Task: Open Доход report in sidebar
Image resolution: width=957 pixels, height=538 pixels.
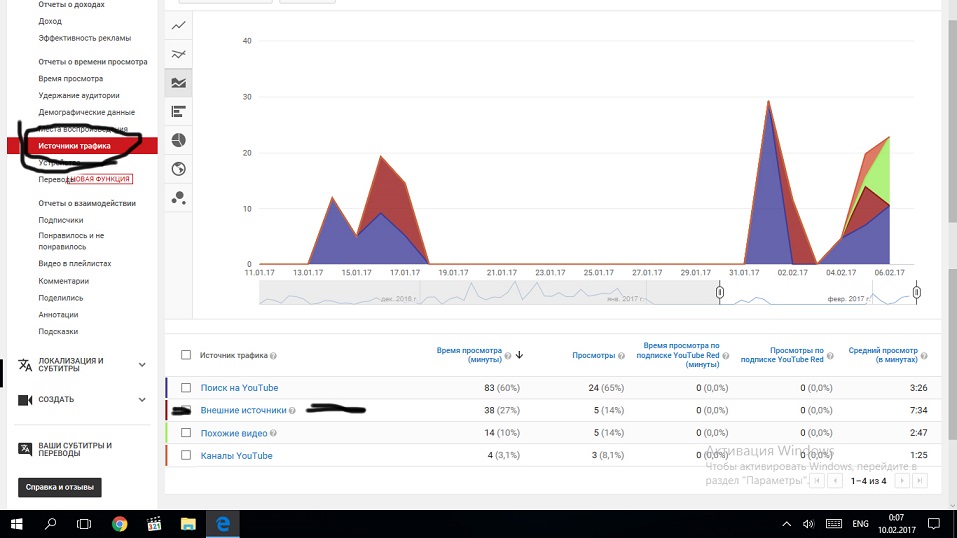Action: coord(50,21)
